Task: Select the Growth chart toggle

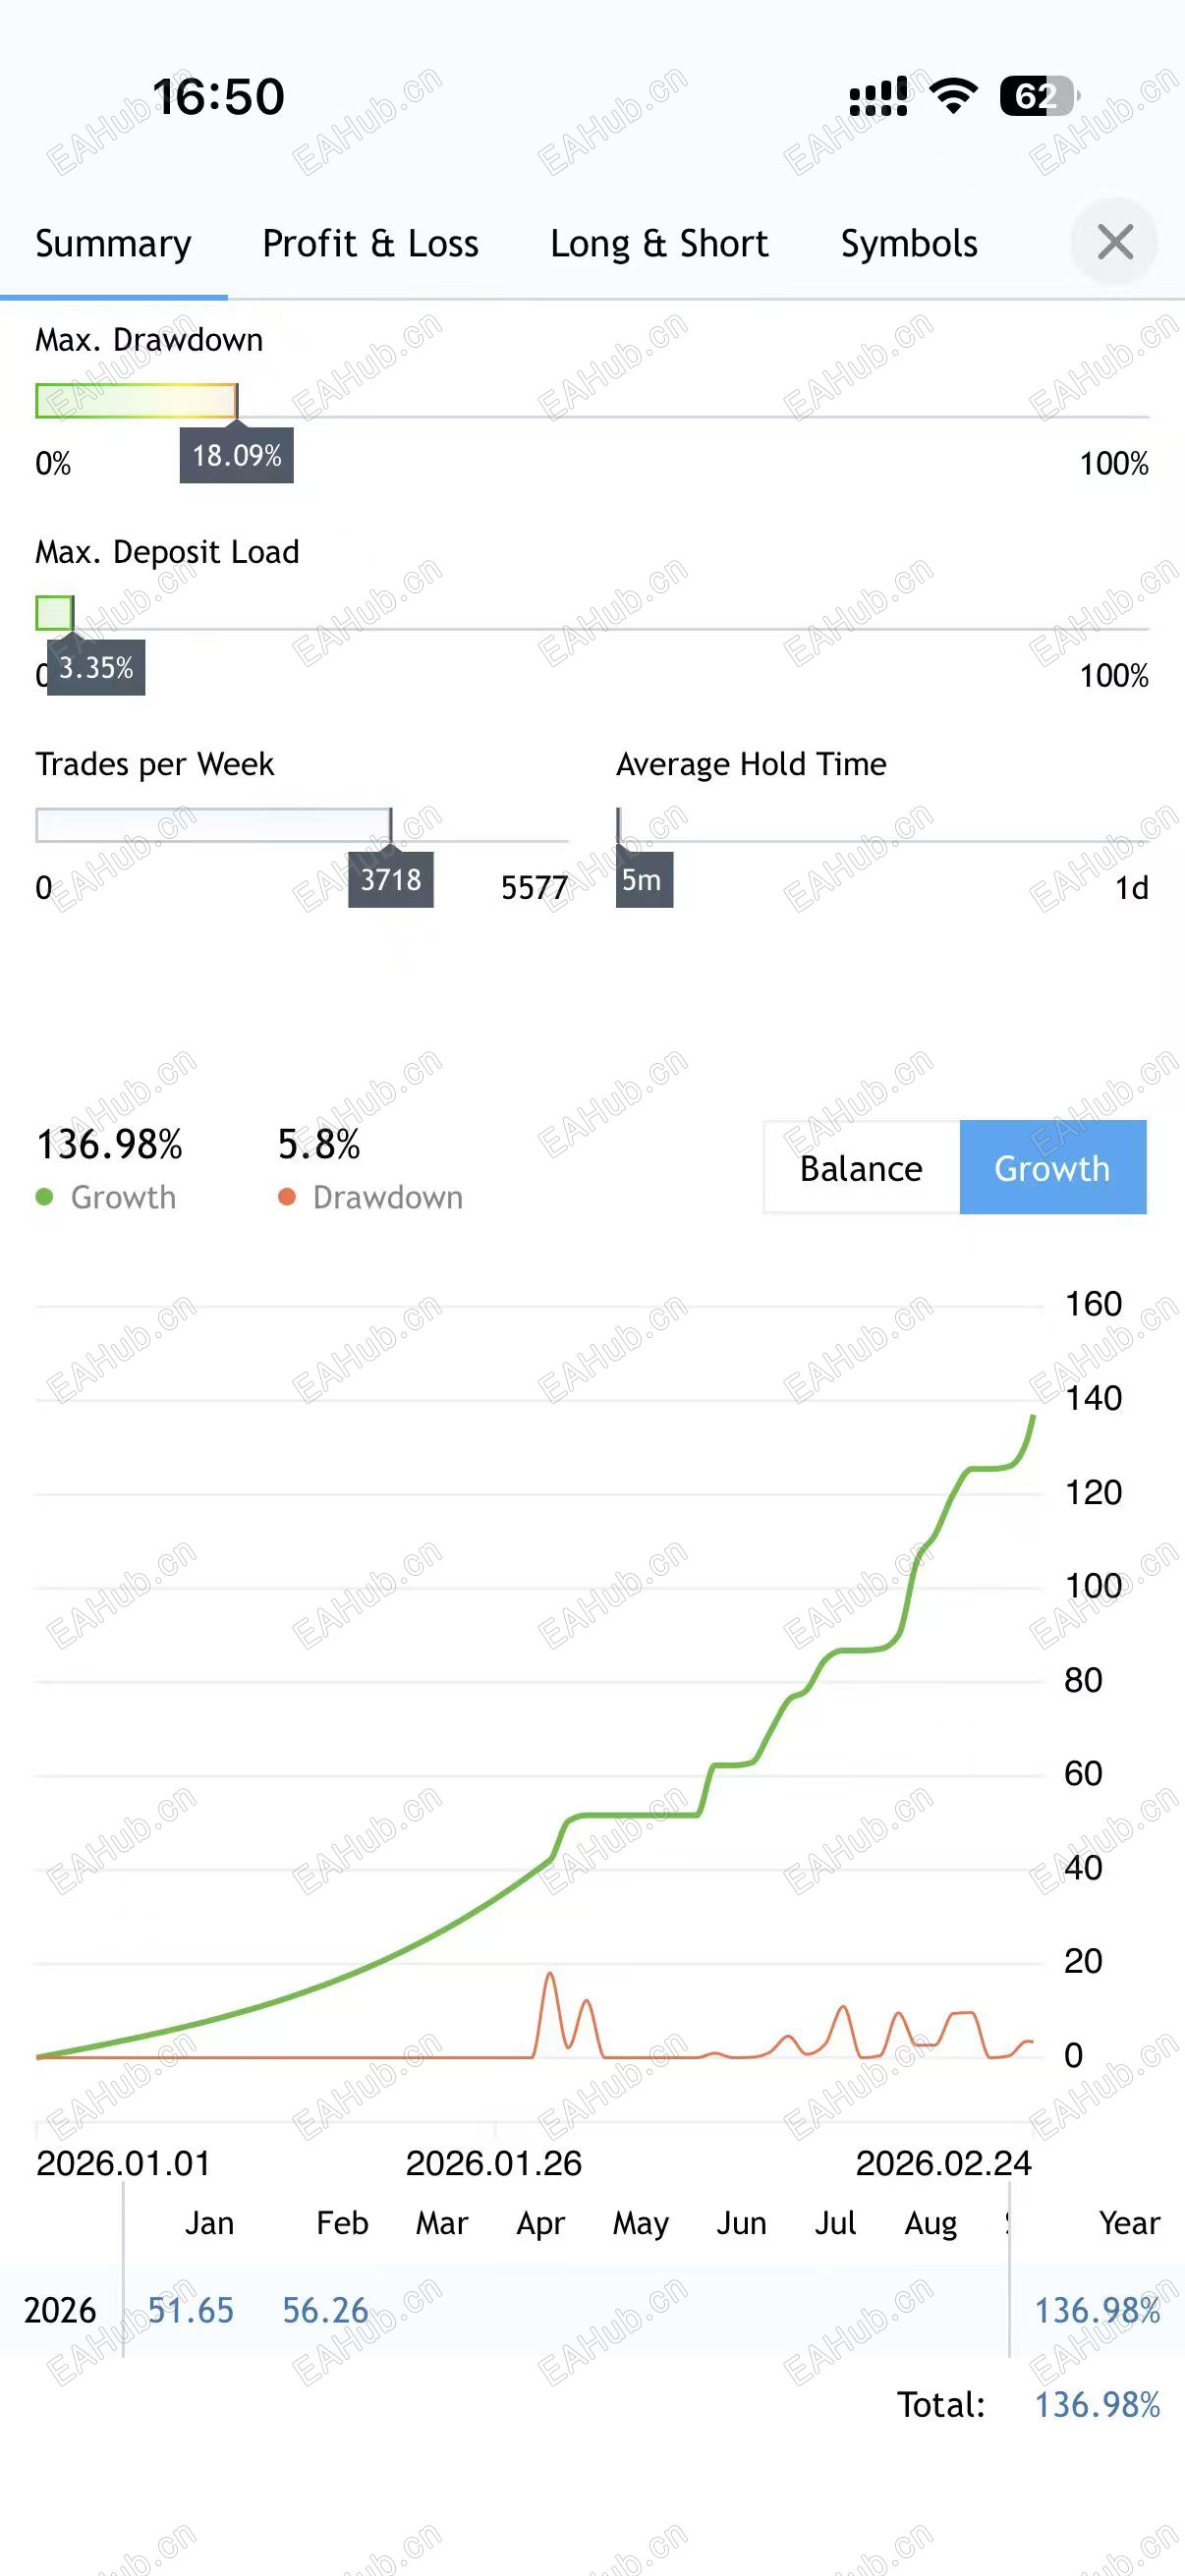Action: point(1052,1168)
